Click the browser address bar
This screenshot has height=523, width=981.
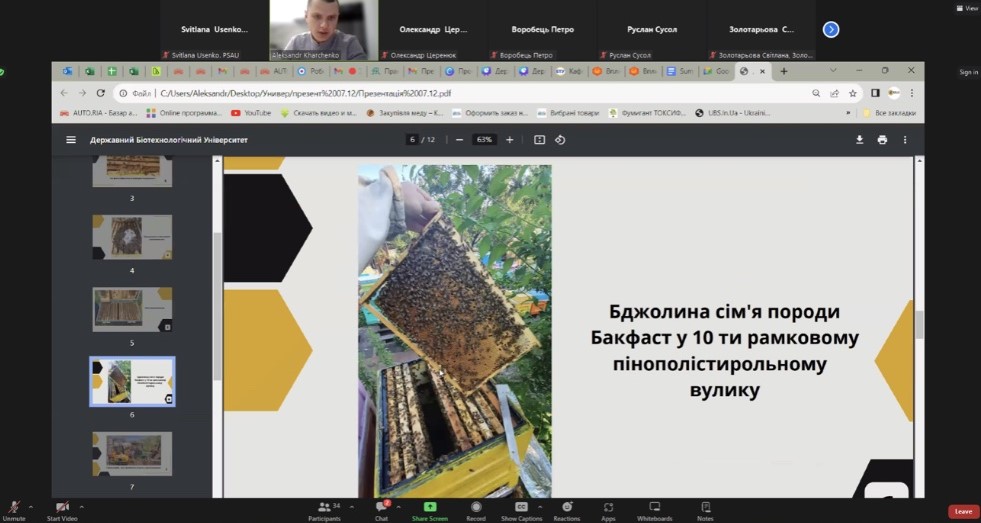[463, 93]
